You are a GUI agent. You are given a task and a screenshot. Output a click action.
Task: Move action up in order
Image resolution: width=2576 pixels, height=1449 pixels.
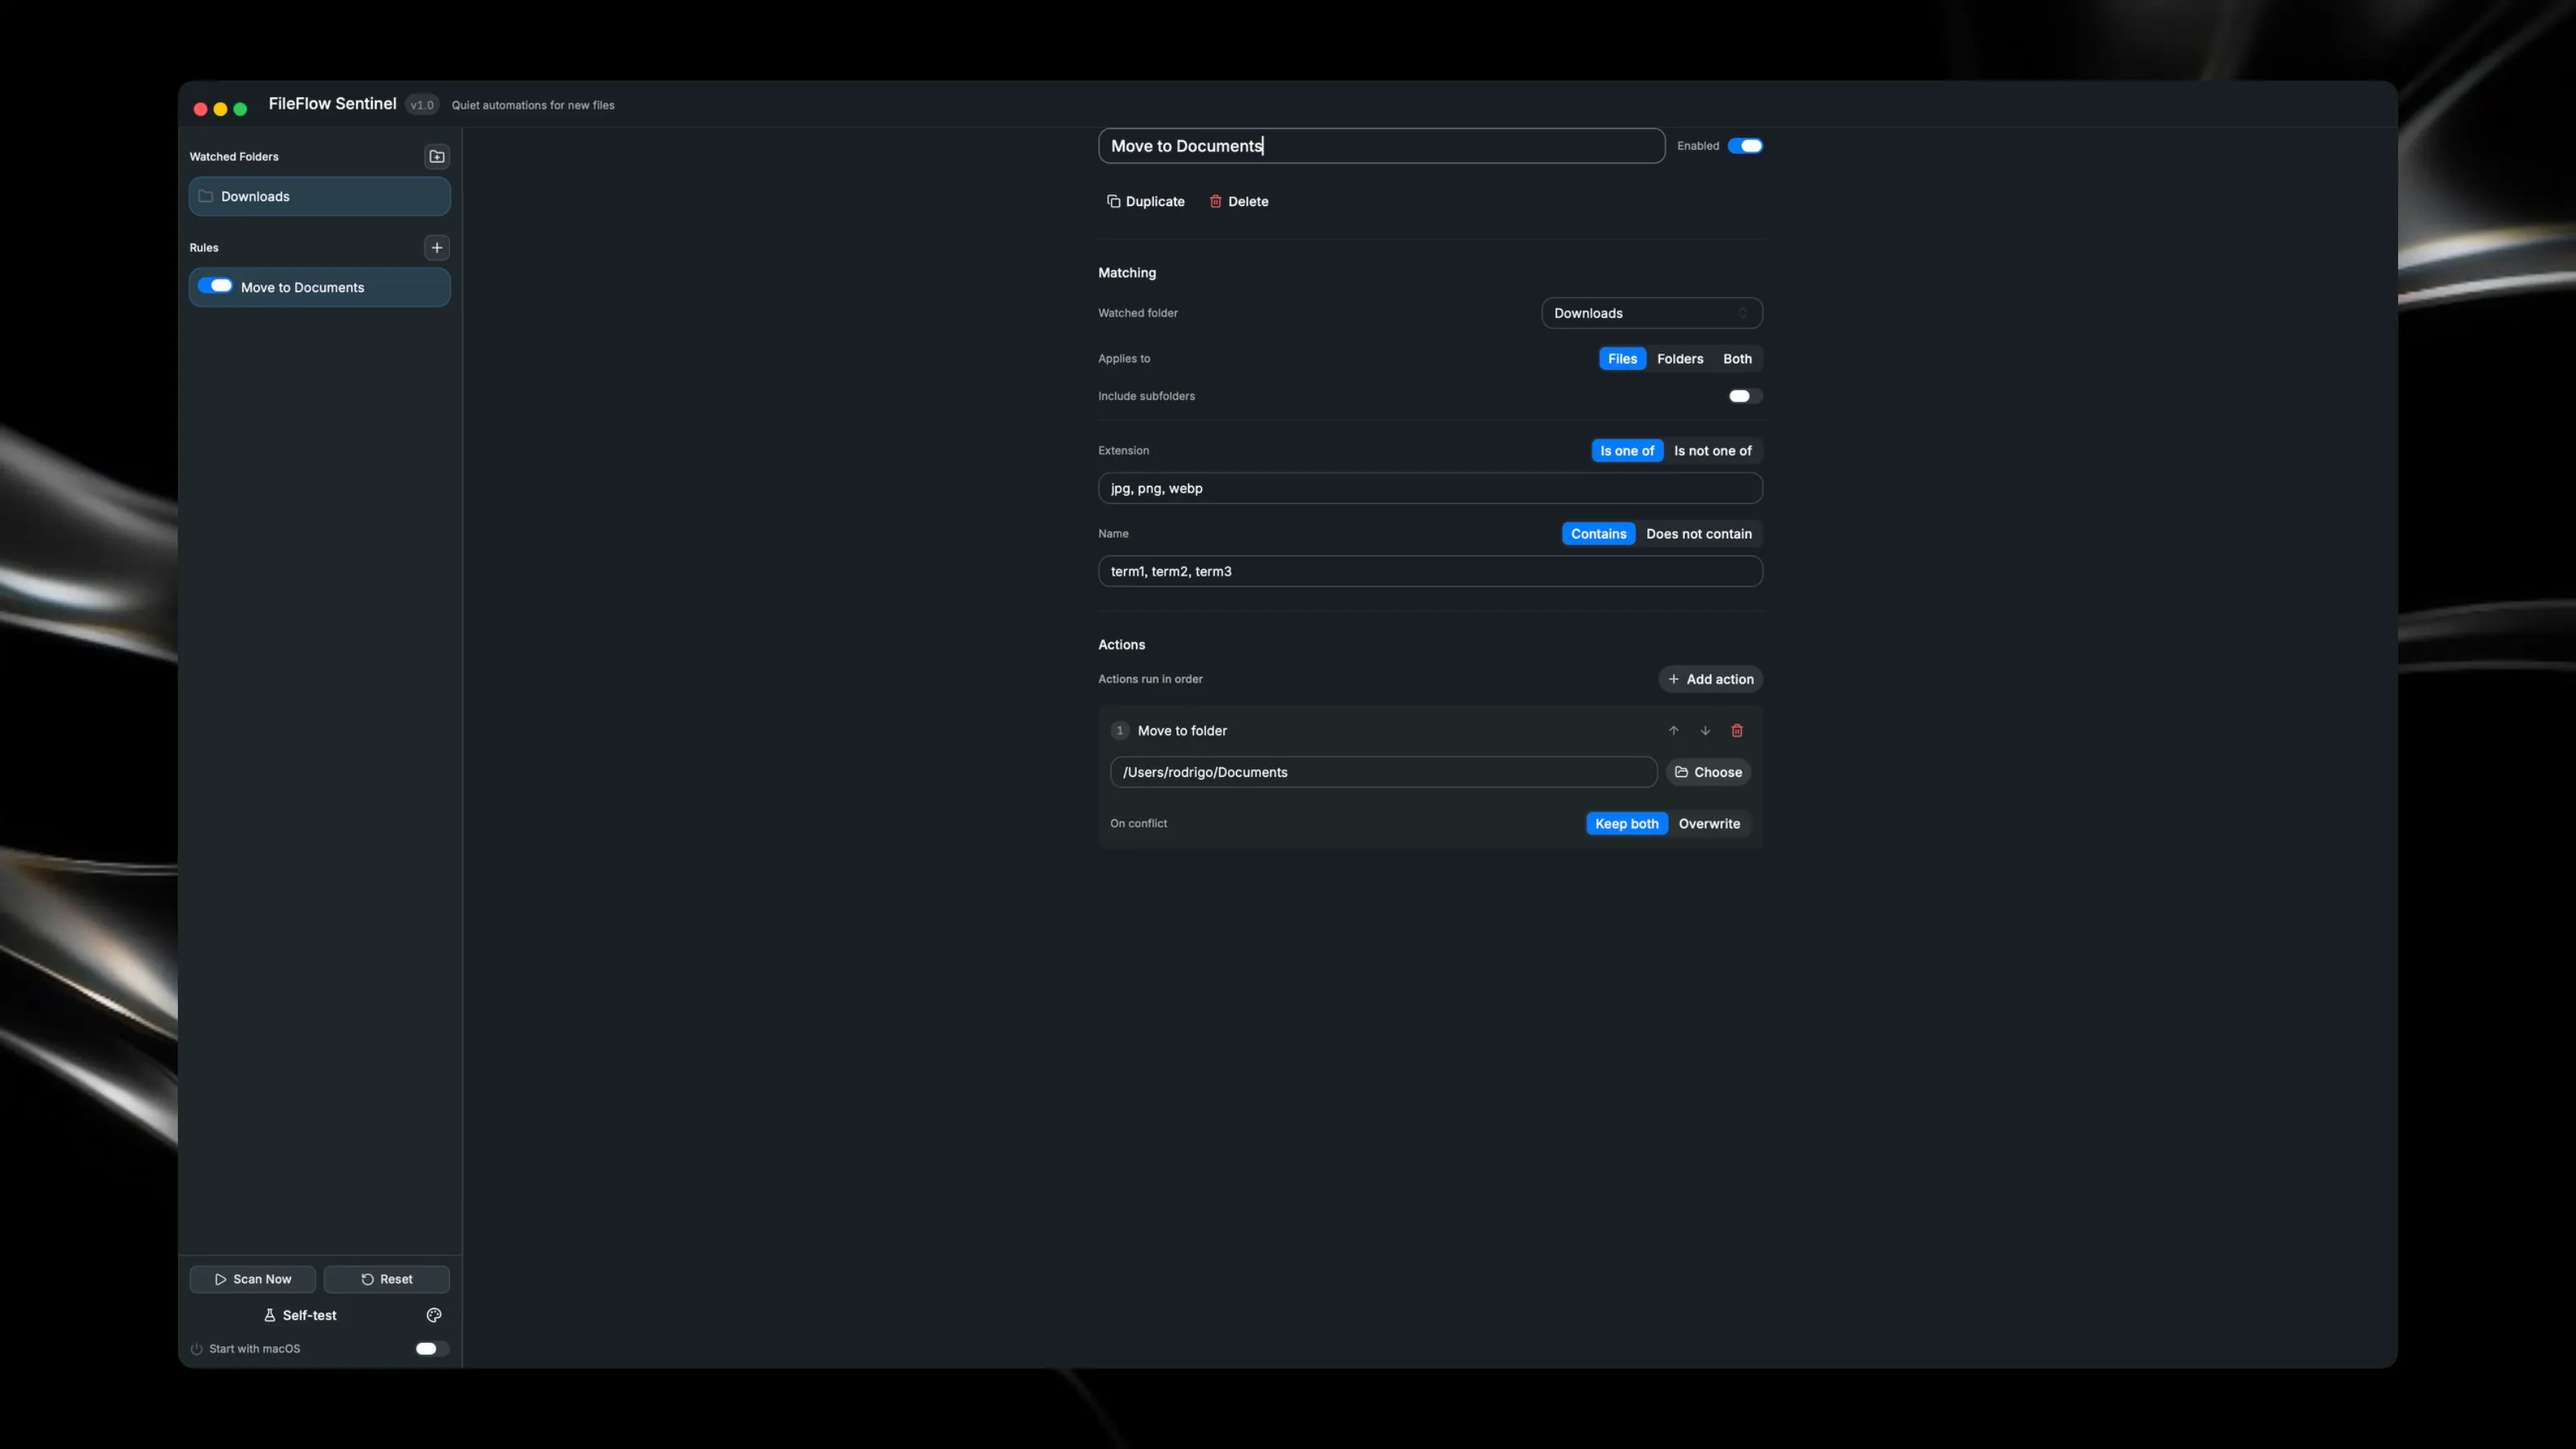pyautogui.click(x=1673, y=731)
